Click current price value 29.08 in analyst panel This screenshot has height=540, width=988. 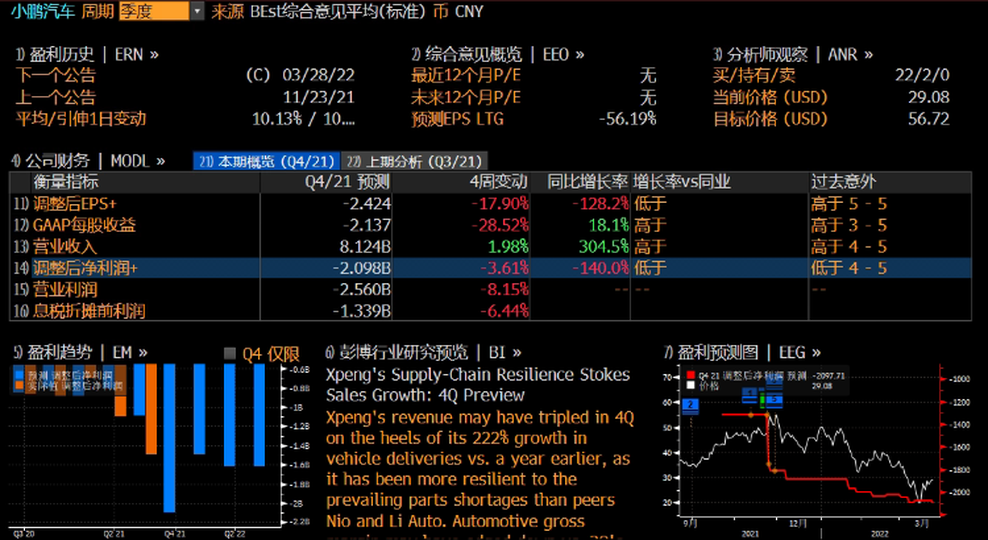[x=929, y=97]
